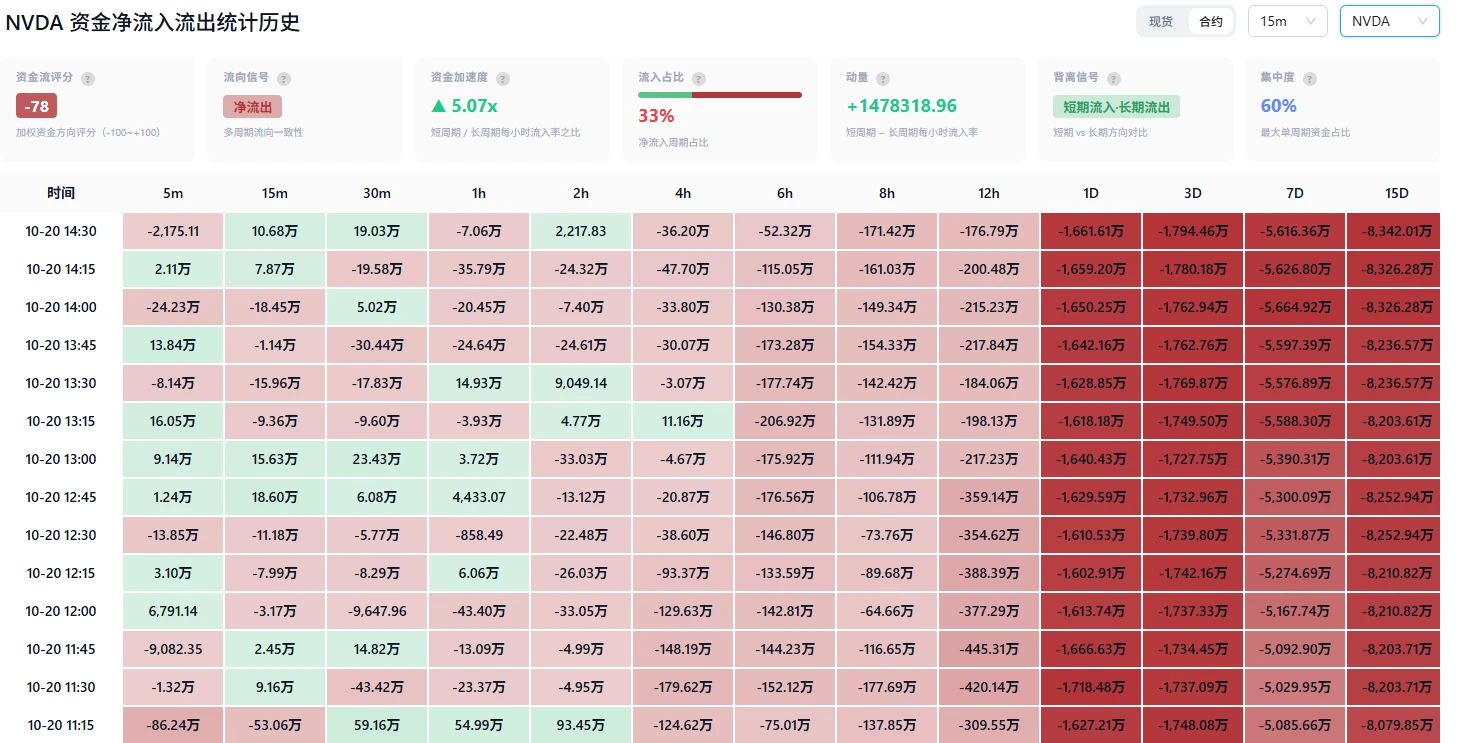
Task: Open the 15m interval dropdown
Action: [1288, 21]
